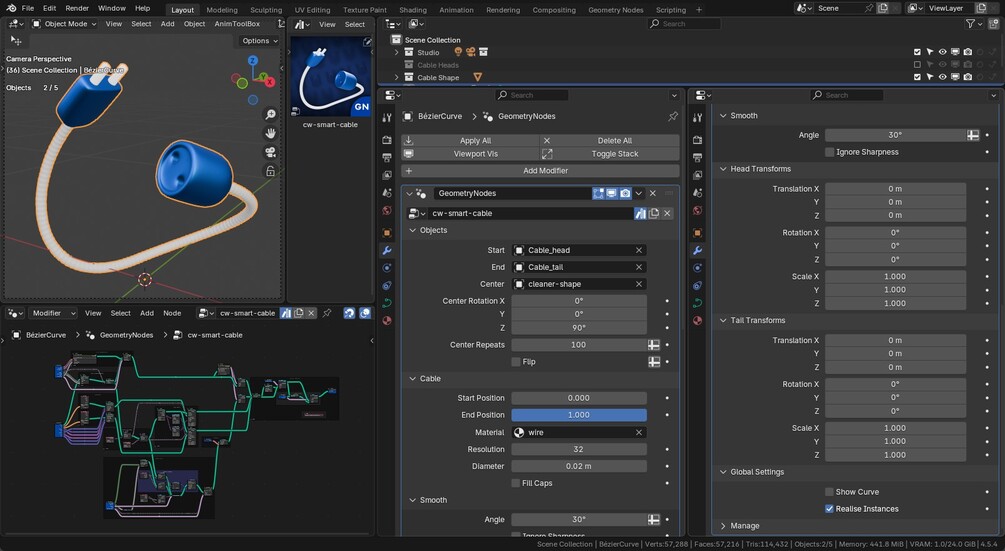Click the lock camera to view icon
1005x551 pixels.
click(270, 171)
